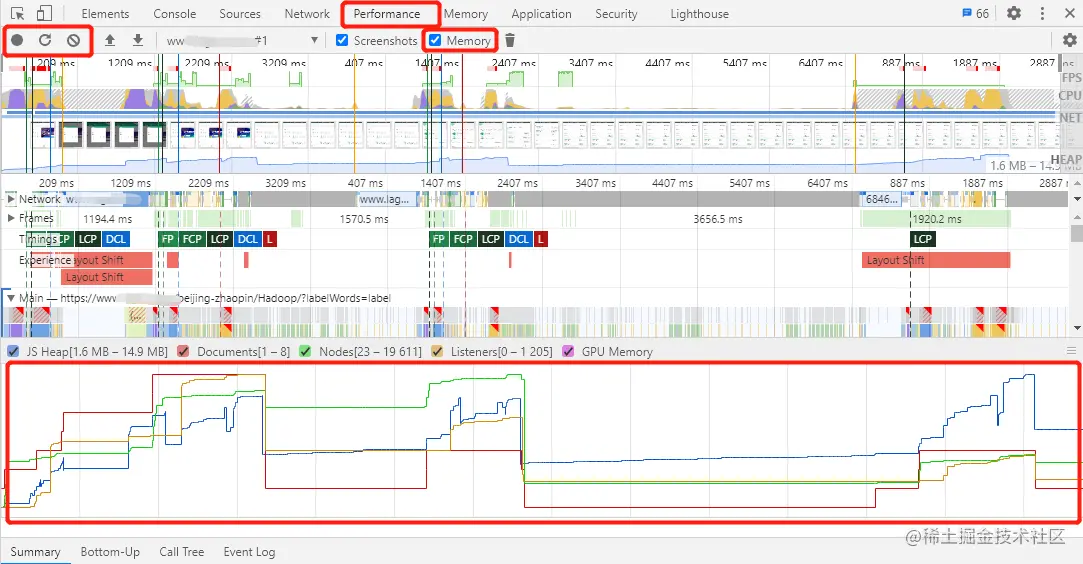Open the DevTools settings gear
This screenshot has height=564, width=1083.
point(1014,13)
